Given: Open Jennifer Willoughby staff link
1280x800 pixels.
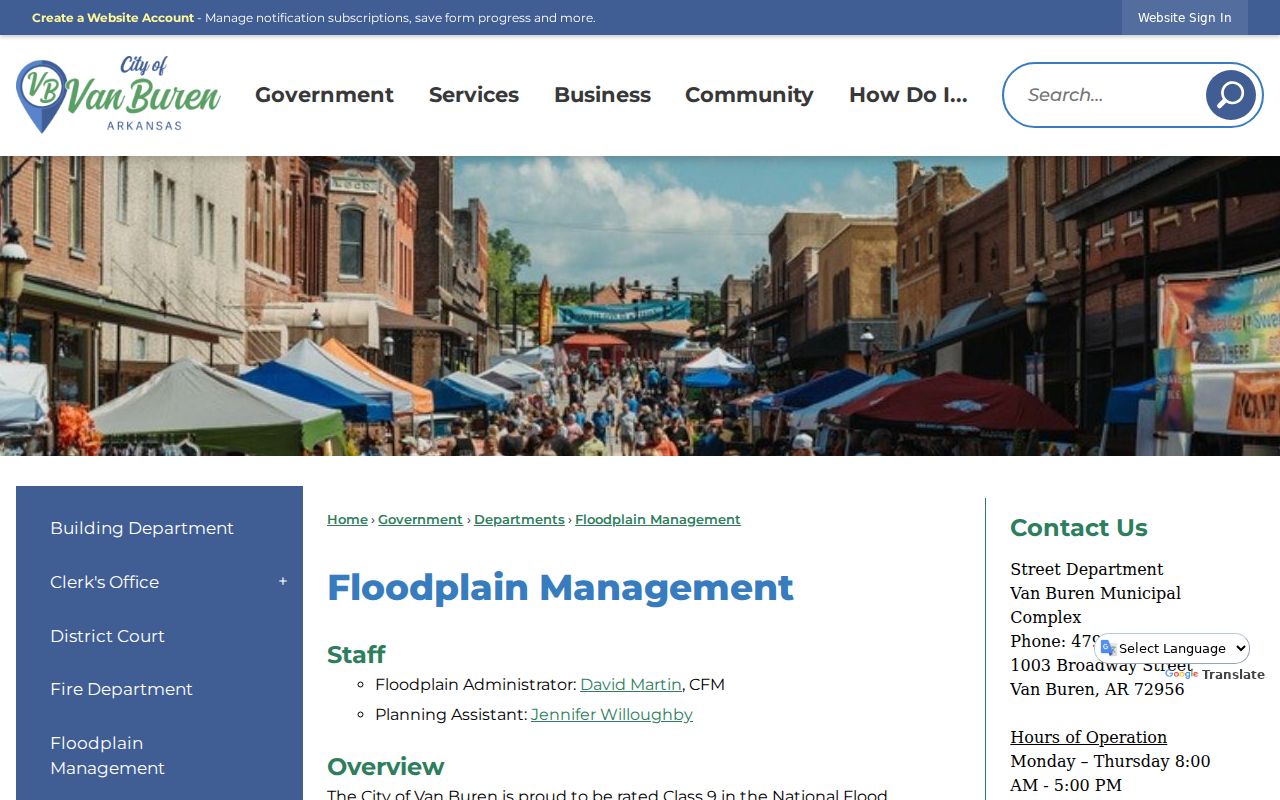Looking at the screenshot, I should pos(612,715).
